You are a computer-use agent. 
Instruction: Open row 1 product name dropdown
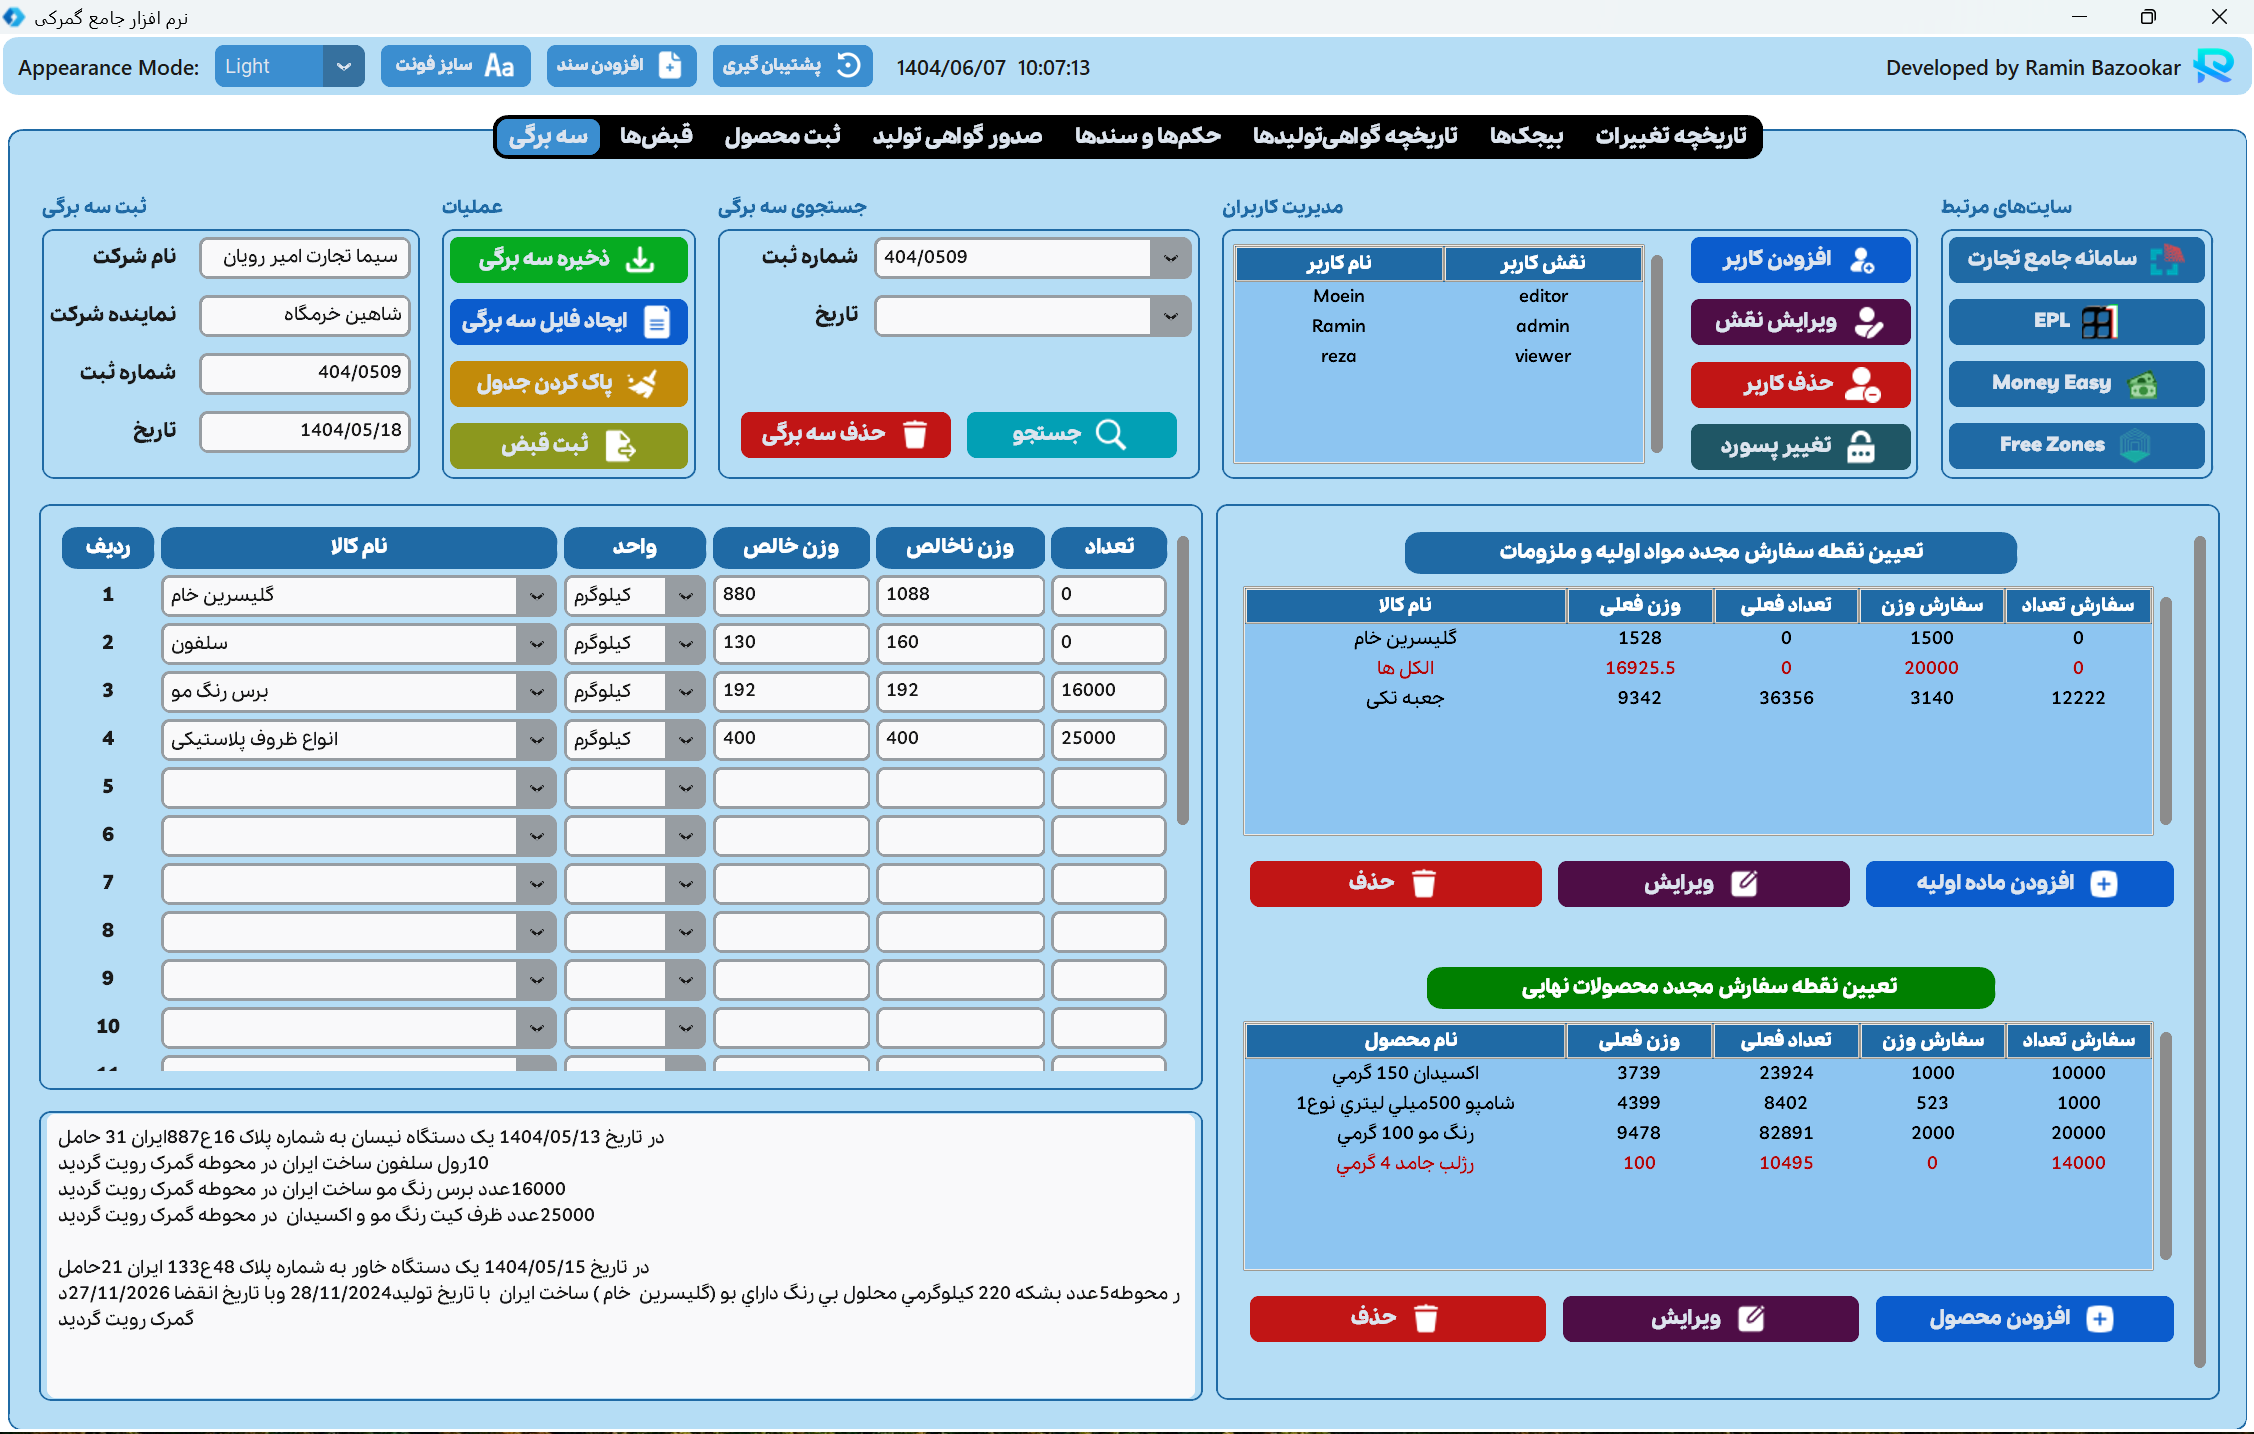pyautogui.click(x=537, y=596)
